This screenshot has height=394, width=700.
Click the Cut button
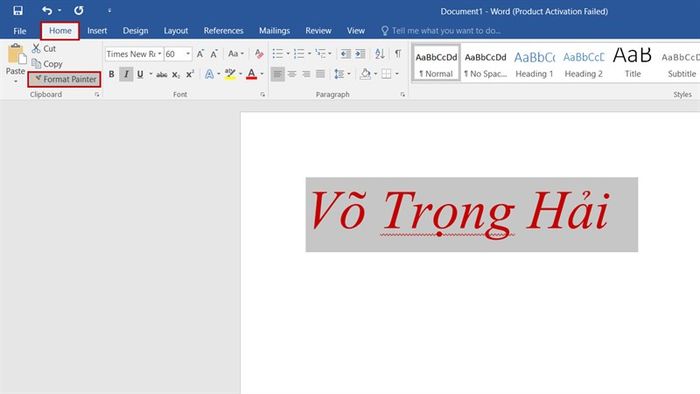pyautogui.click(x=44, y=49)
